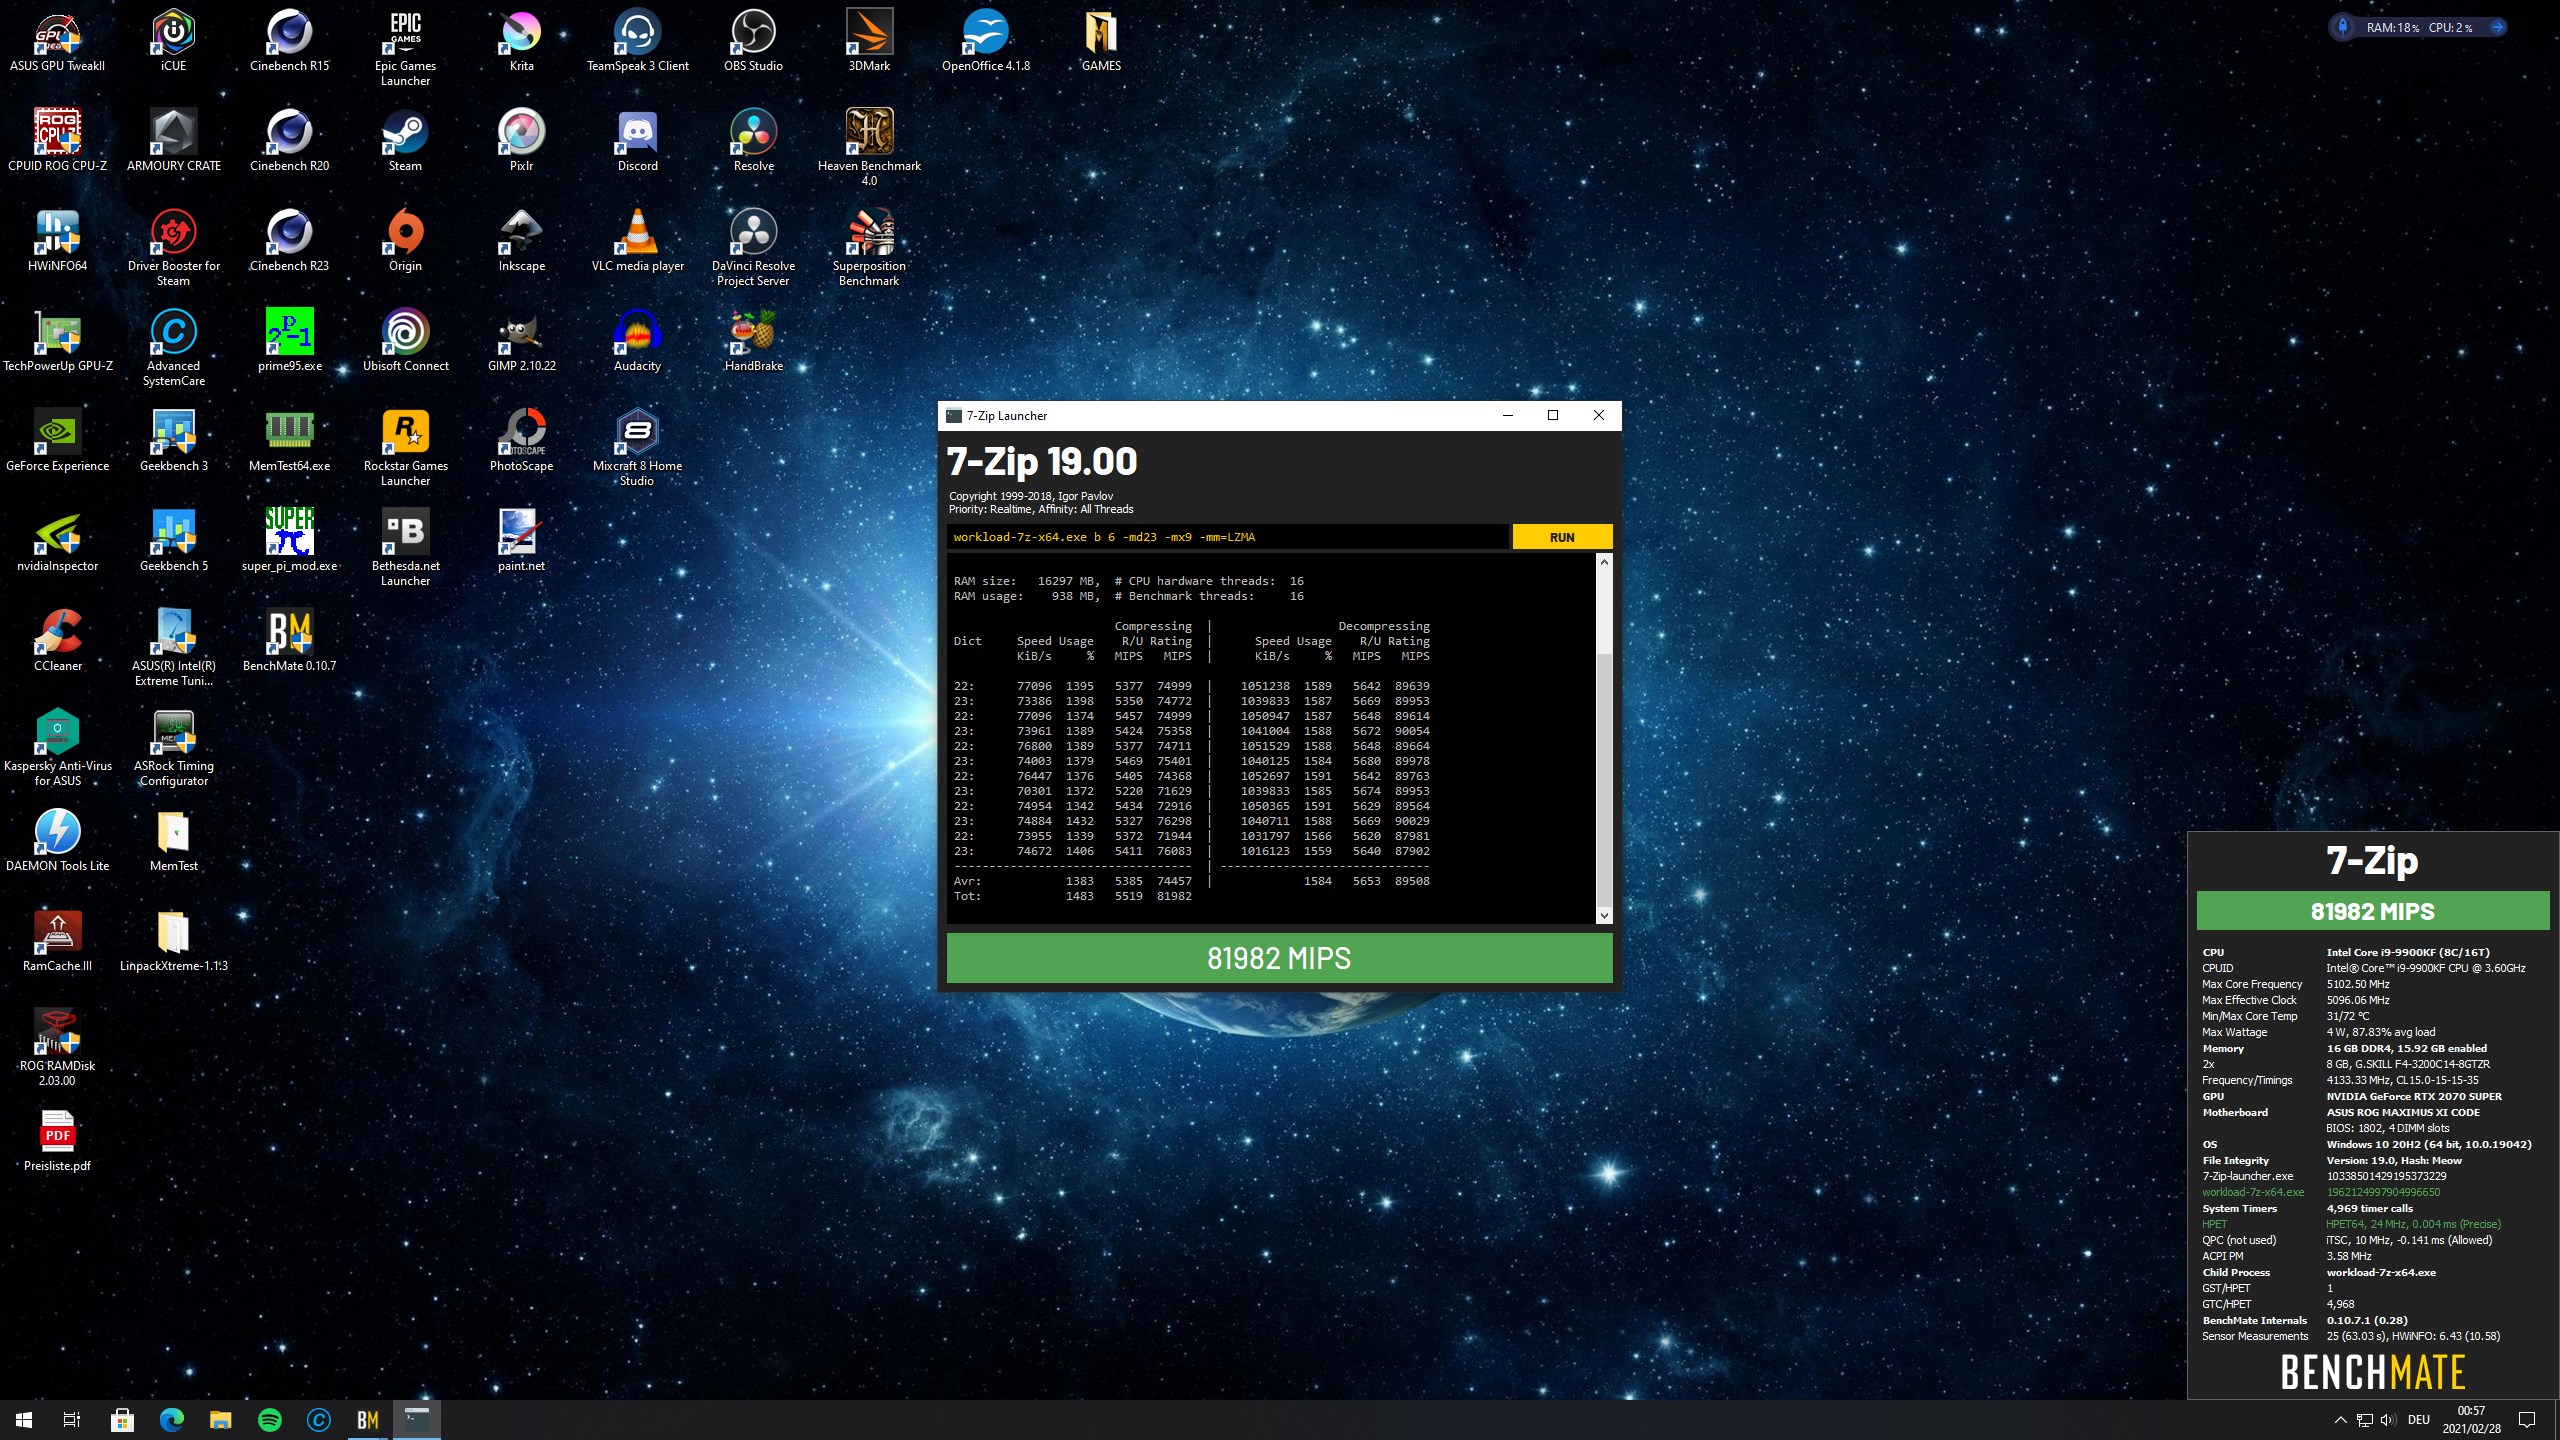The height and width of the screenshot is (1440, 2560).
Task: Open DAEMON Tools Lite icon
Action: coord(57,841)
